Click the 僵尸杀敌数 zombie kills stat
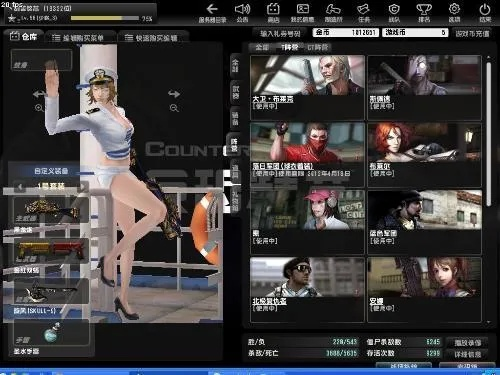Screen dimensions: 500x375 tap(404, 342)
